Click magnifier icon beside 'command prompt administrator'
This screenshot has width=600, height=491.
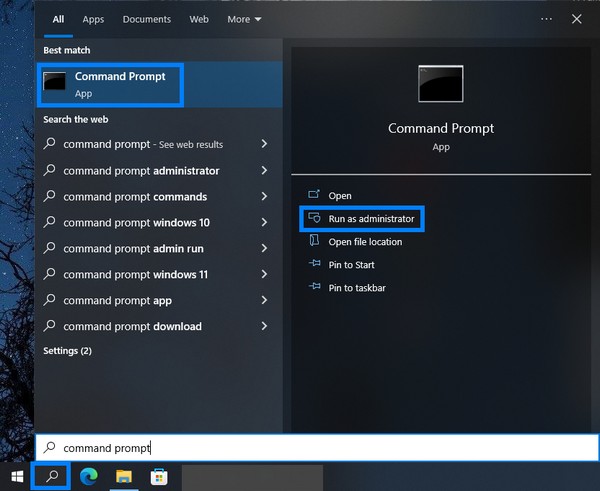point(49,170)
